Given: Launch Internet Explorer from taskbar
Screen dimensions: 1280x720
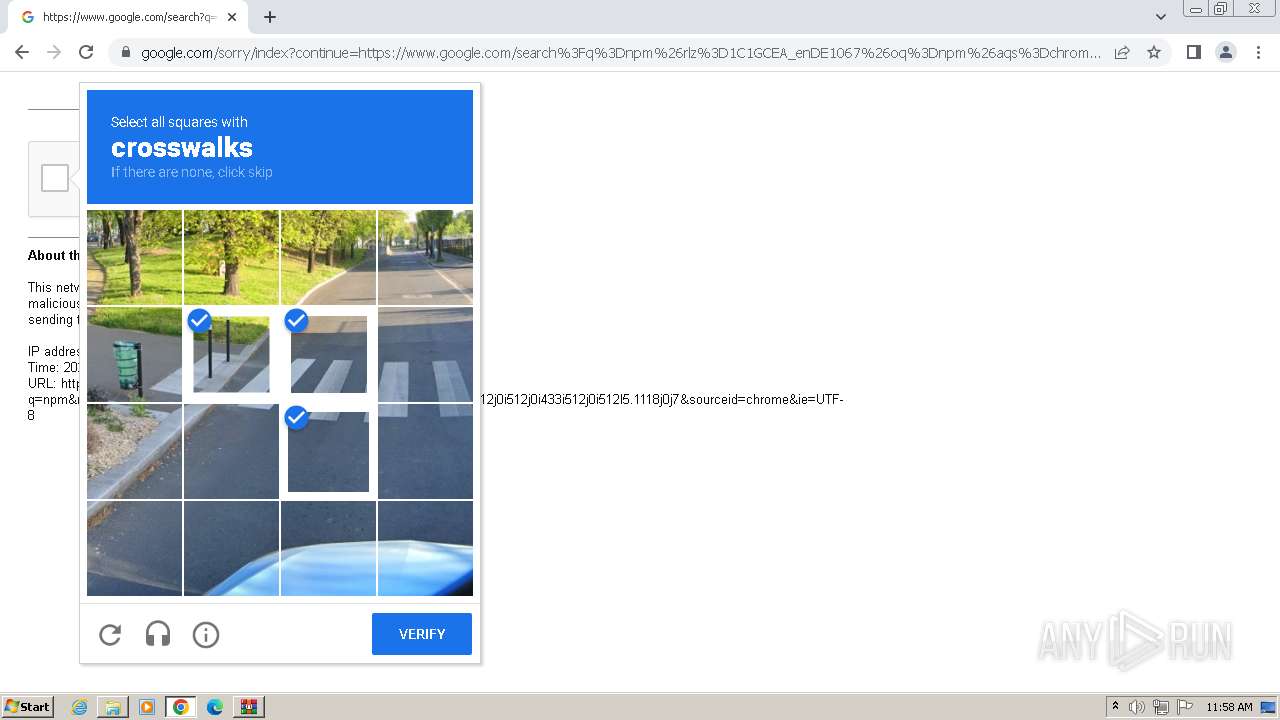Looking at the screenshot, I should coord(80,707).
